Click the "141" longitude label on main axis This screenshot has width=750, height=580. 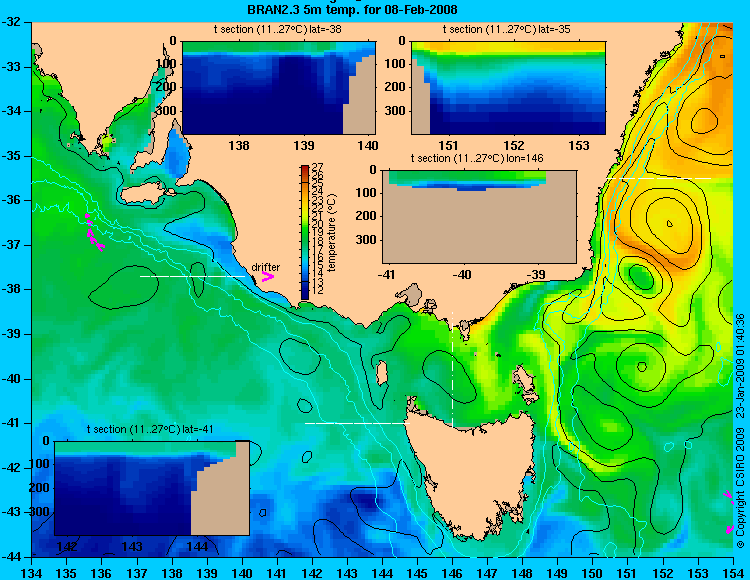[277, 574]
